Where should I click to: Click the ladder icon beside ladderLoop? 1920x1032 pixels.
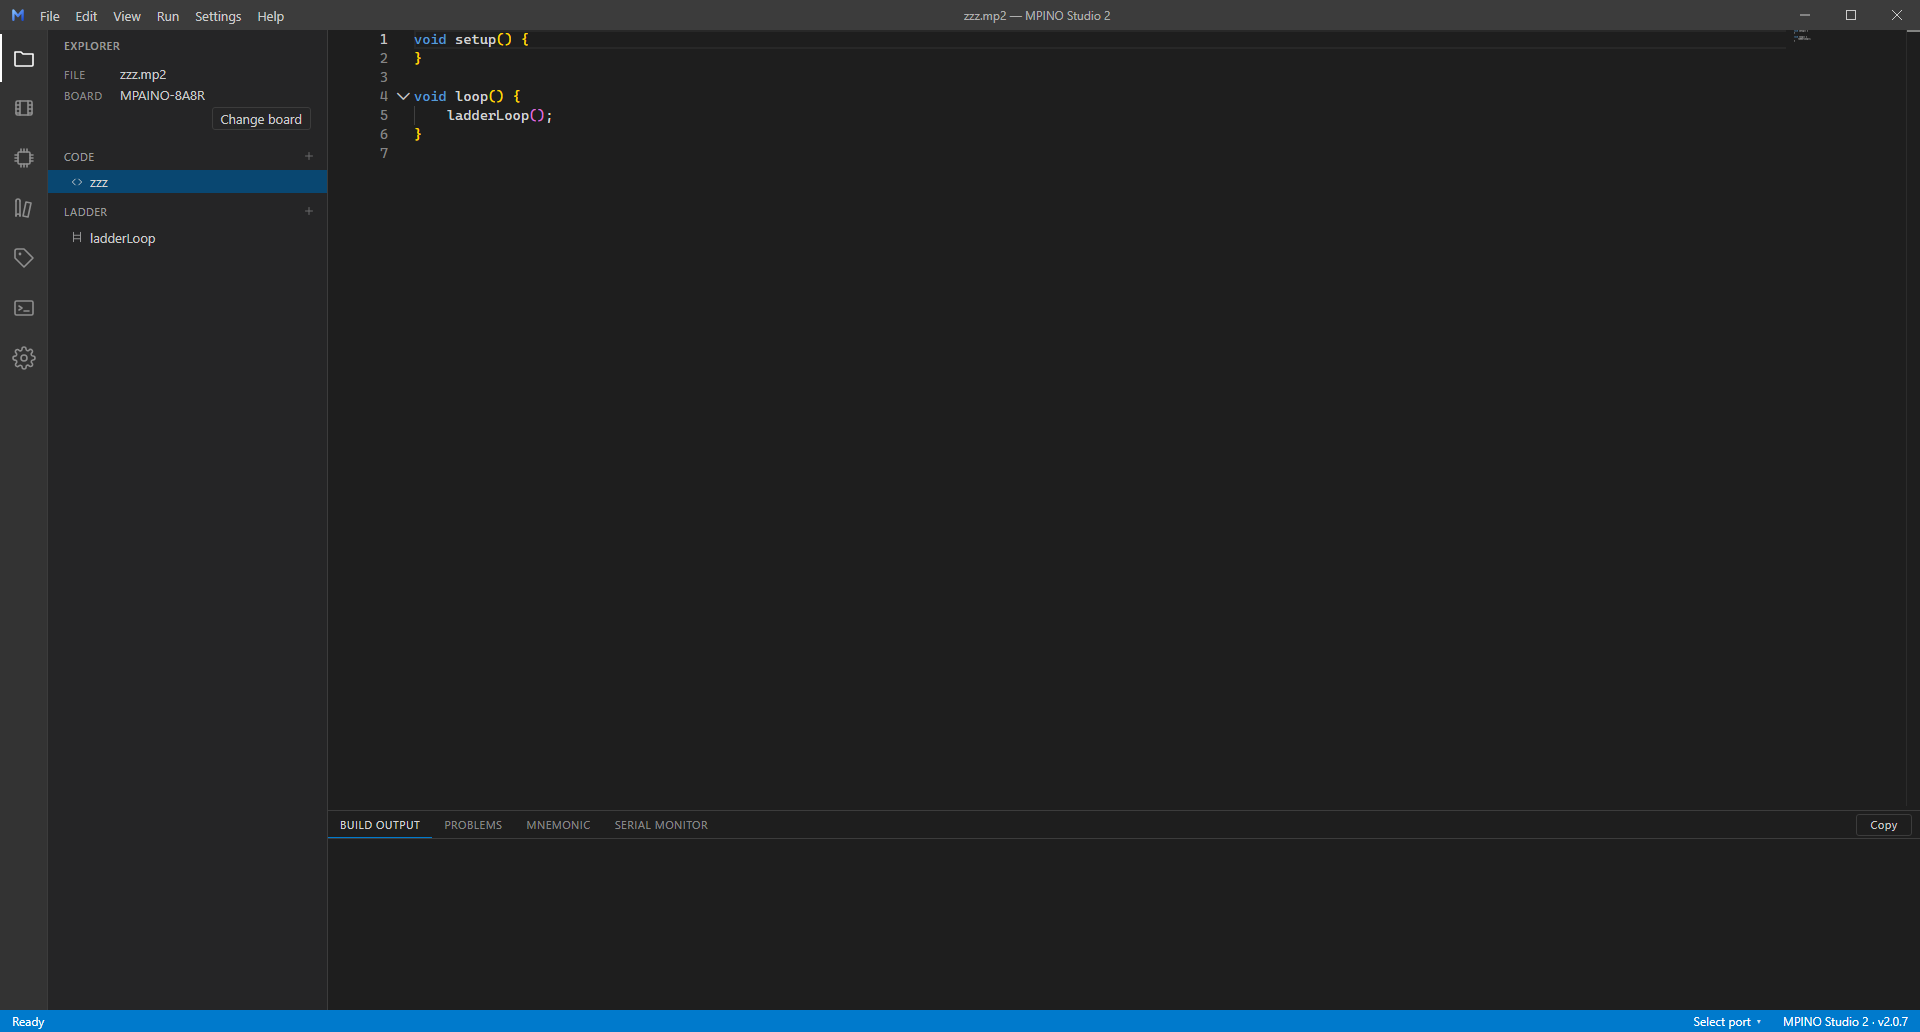click(77, 238)
